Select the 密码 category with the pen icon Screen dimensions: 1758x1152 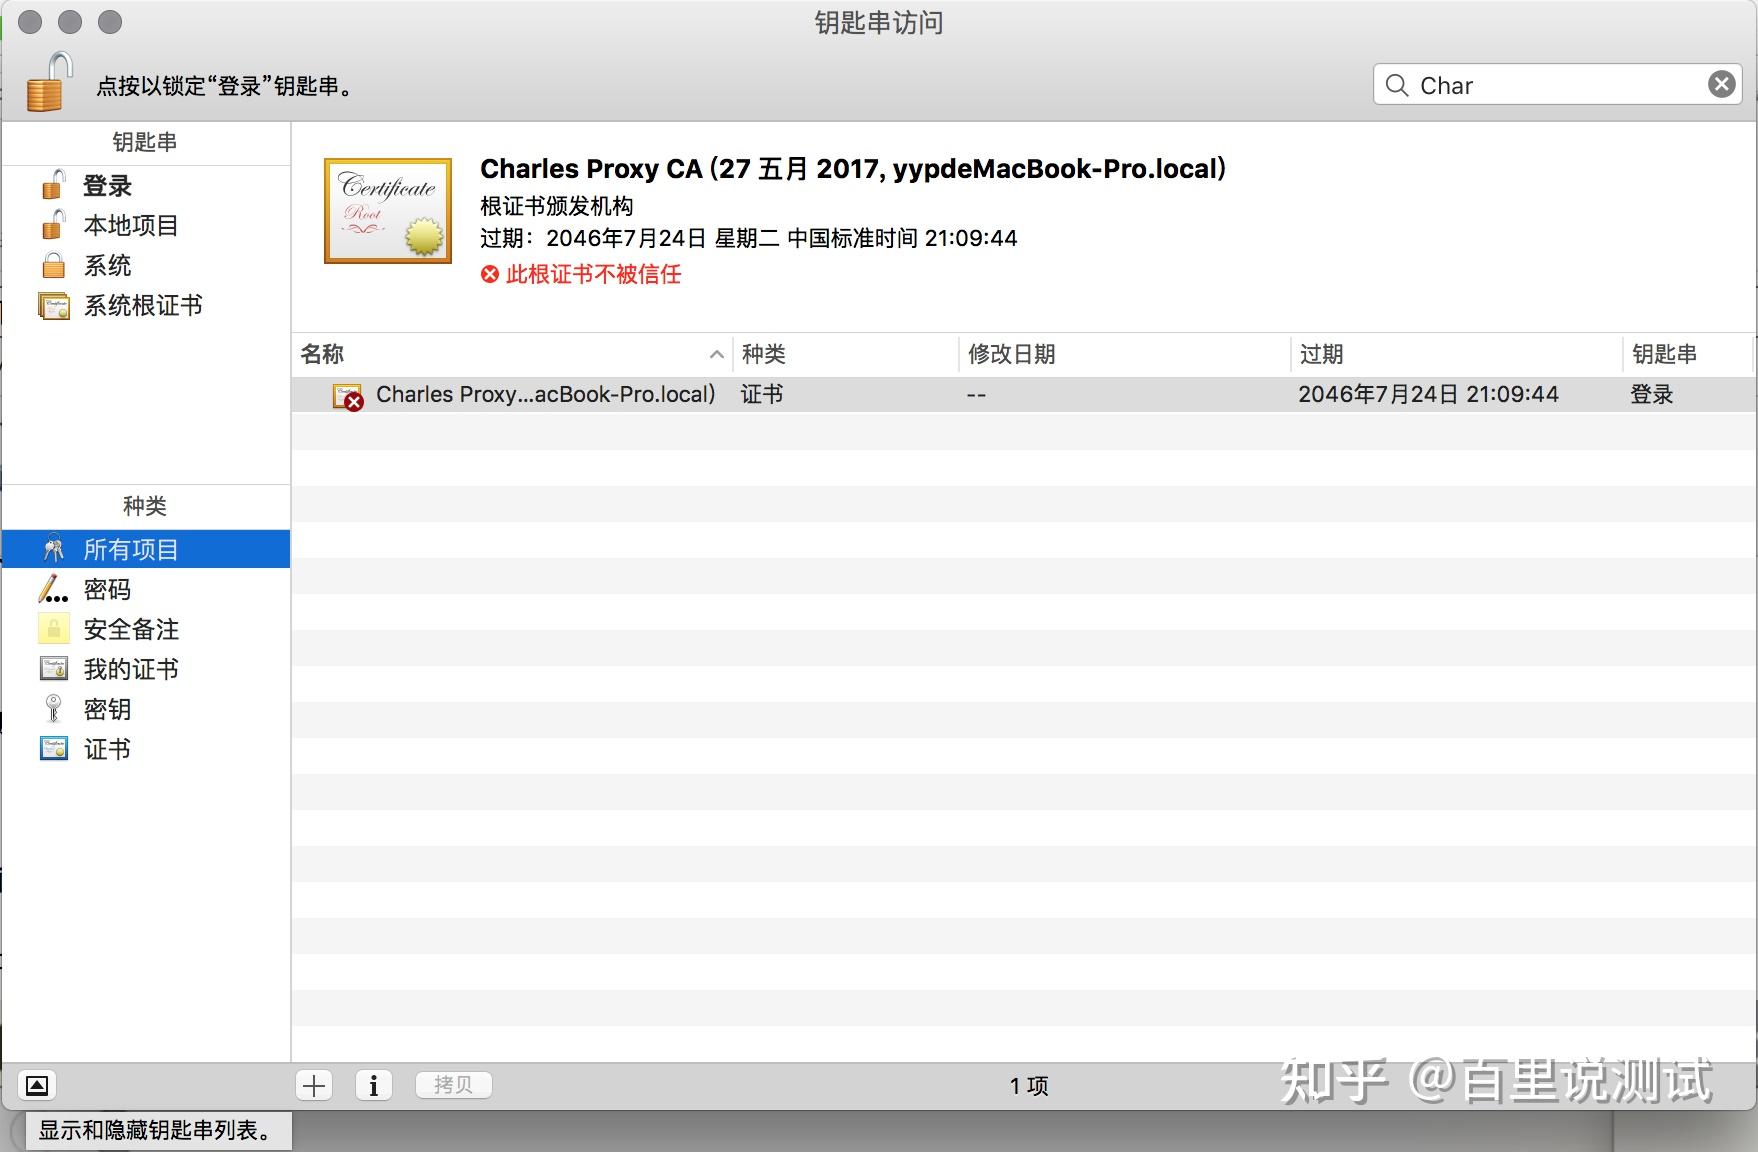tap(106, 589)
